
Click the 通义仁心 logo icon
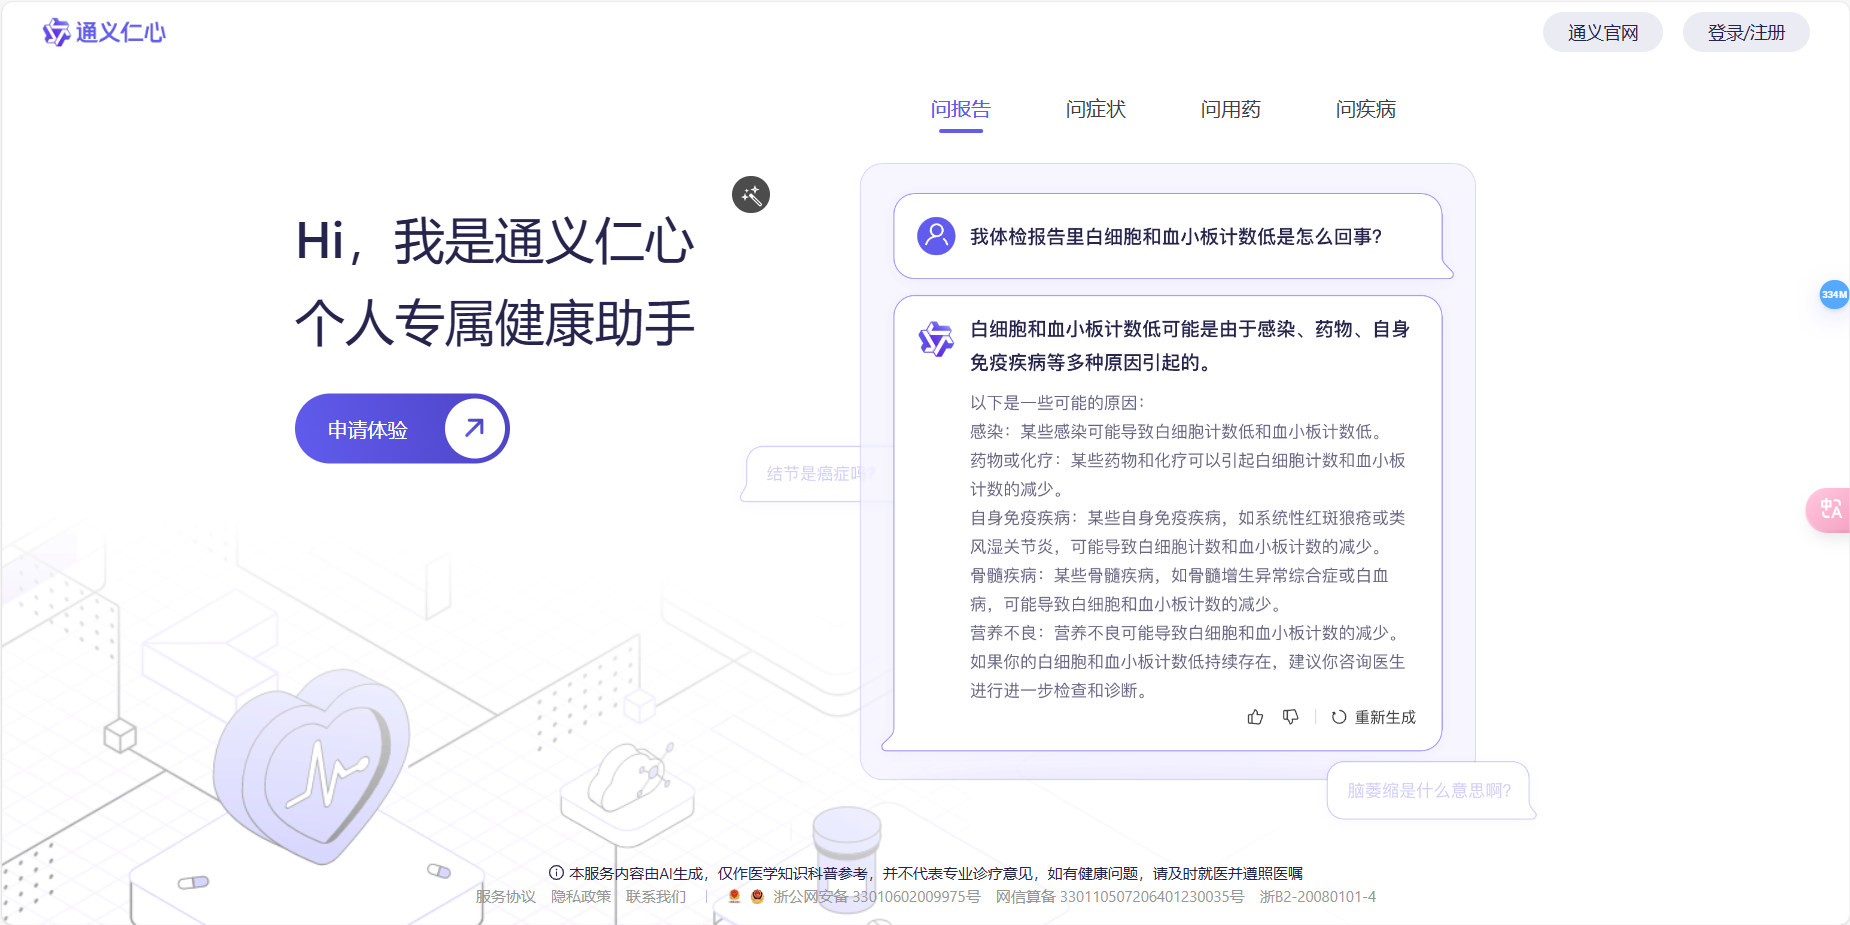57,31
